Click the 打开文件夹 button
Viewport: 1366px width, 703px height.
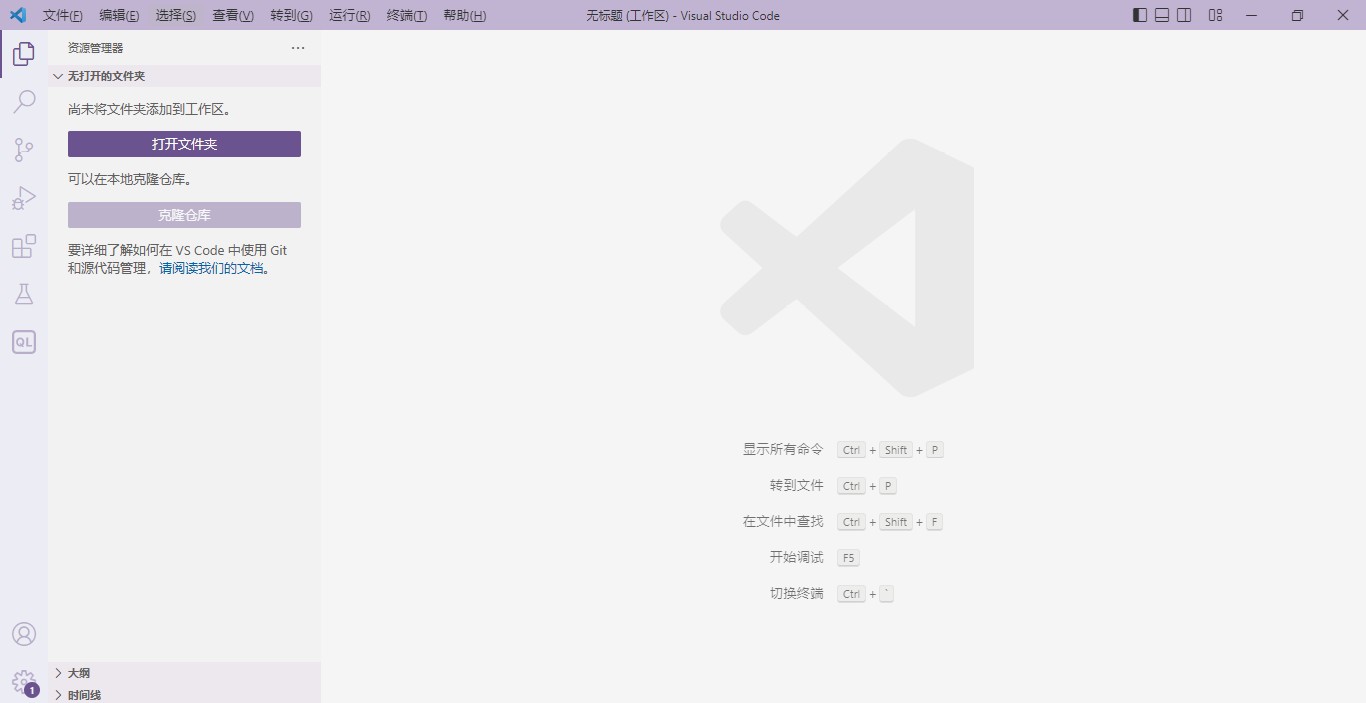click(184, 144)
